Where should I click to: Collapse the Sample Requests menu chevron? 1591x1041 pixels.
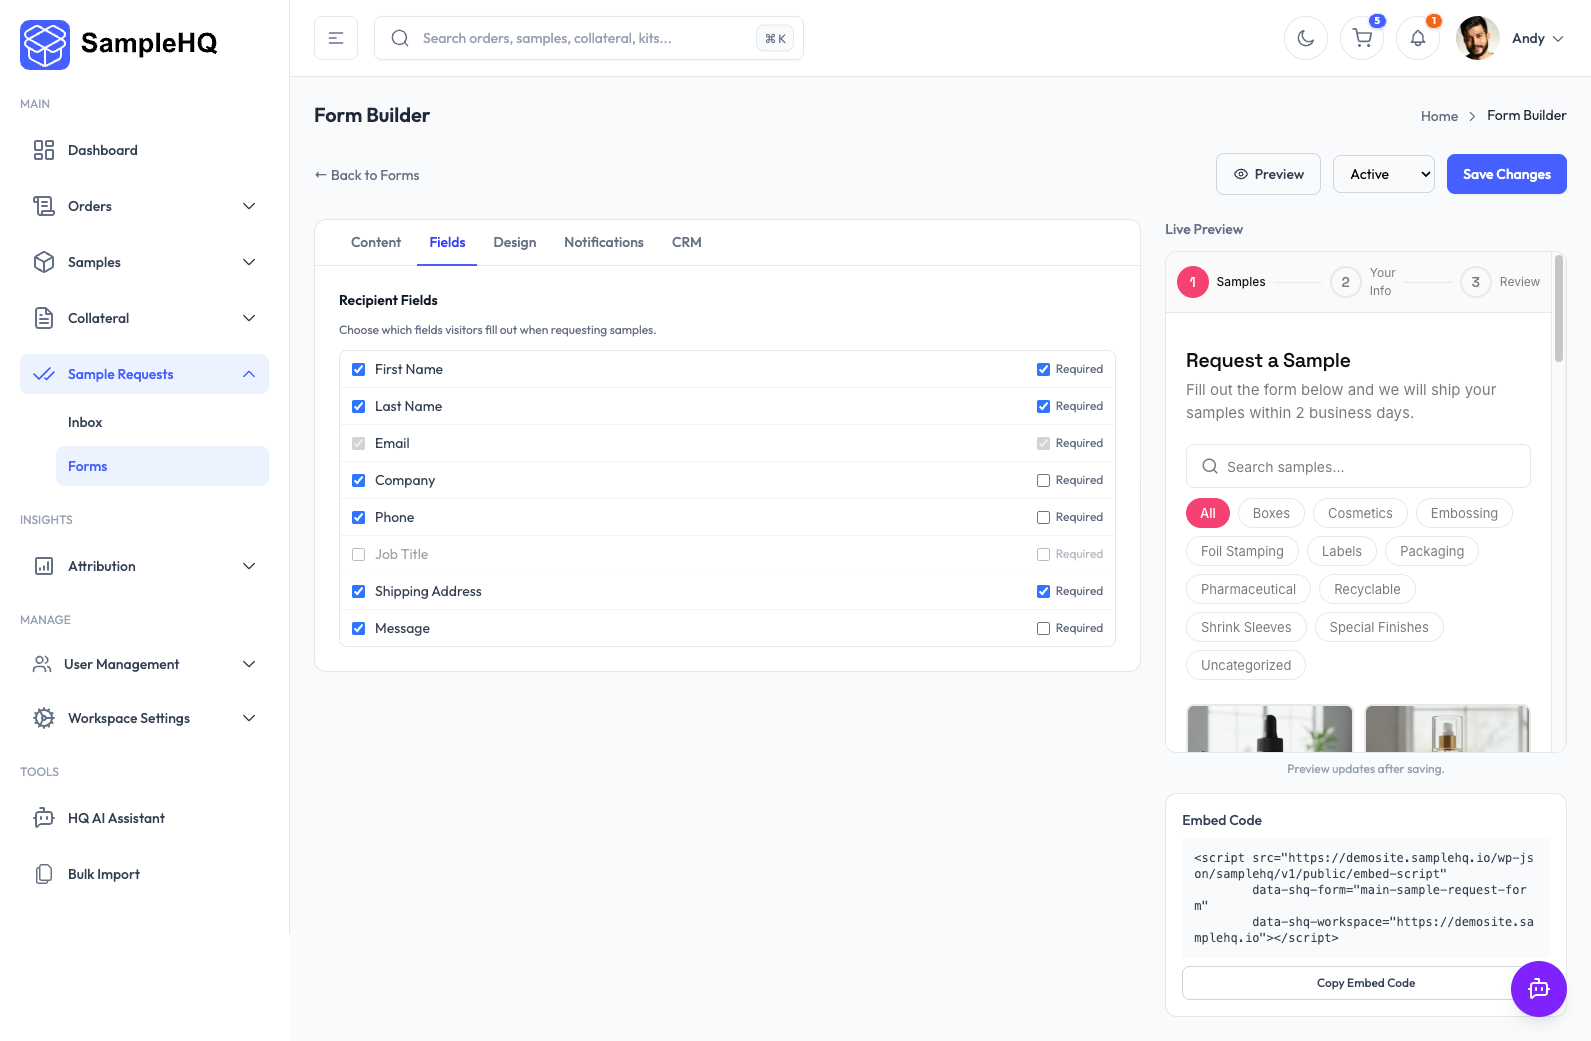(249, 374)
